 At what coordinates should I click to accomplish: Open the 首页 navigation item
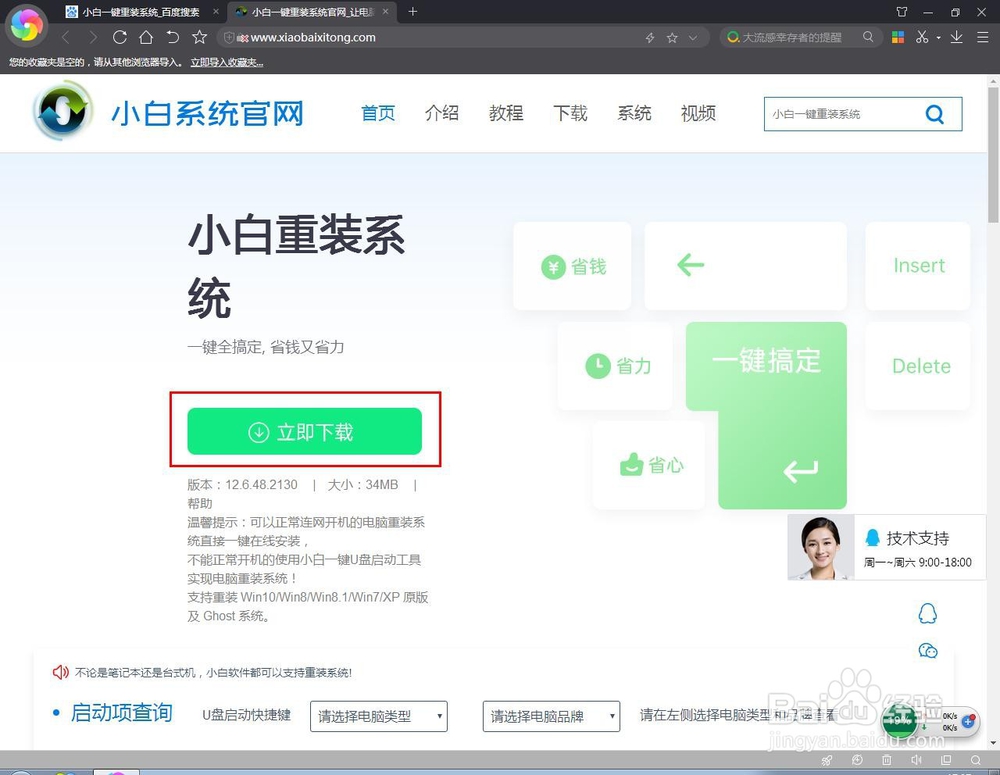[x=378, y=114]
